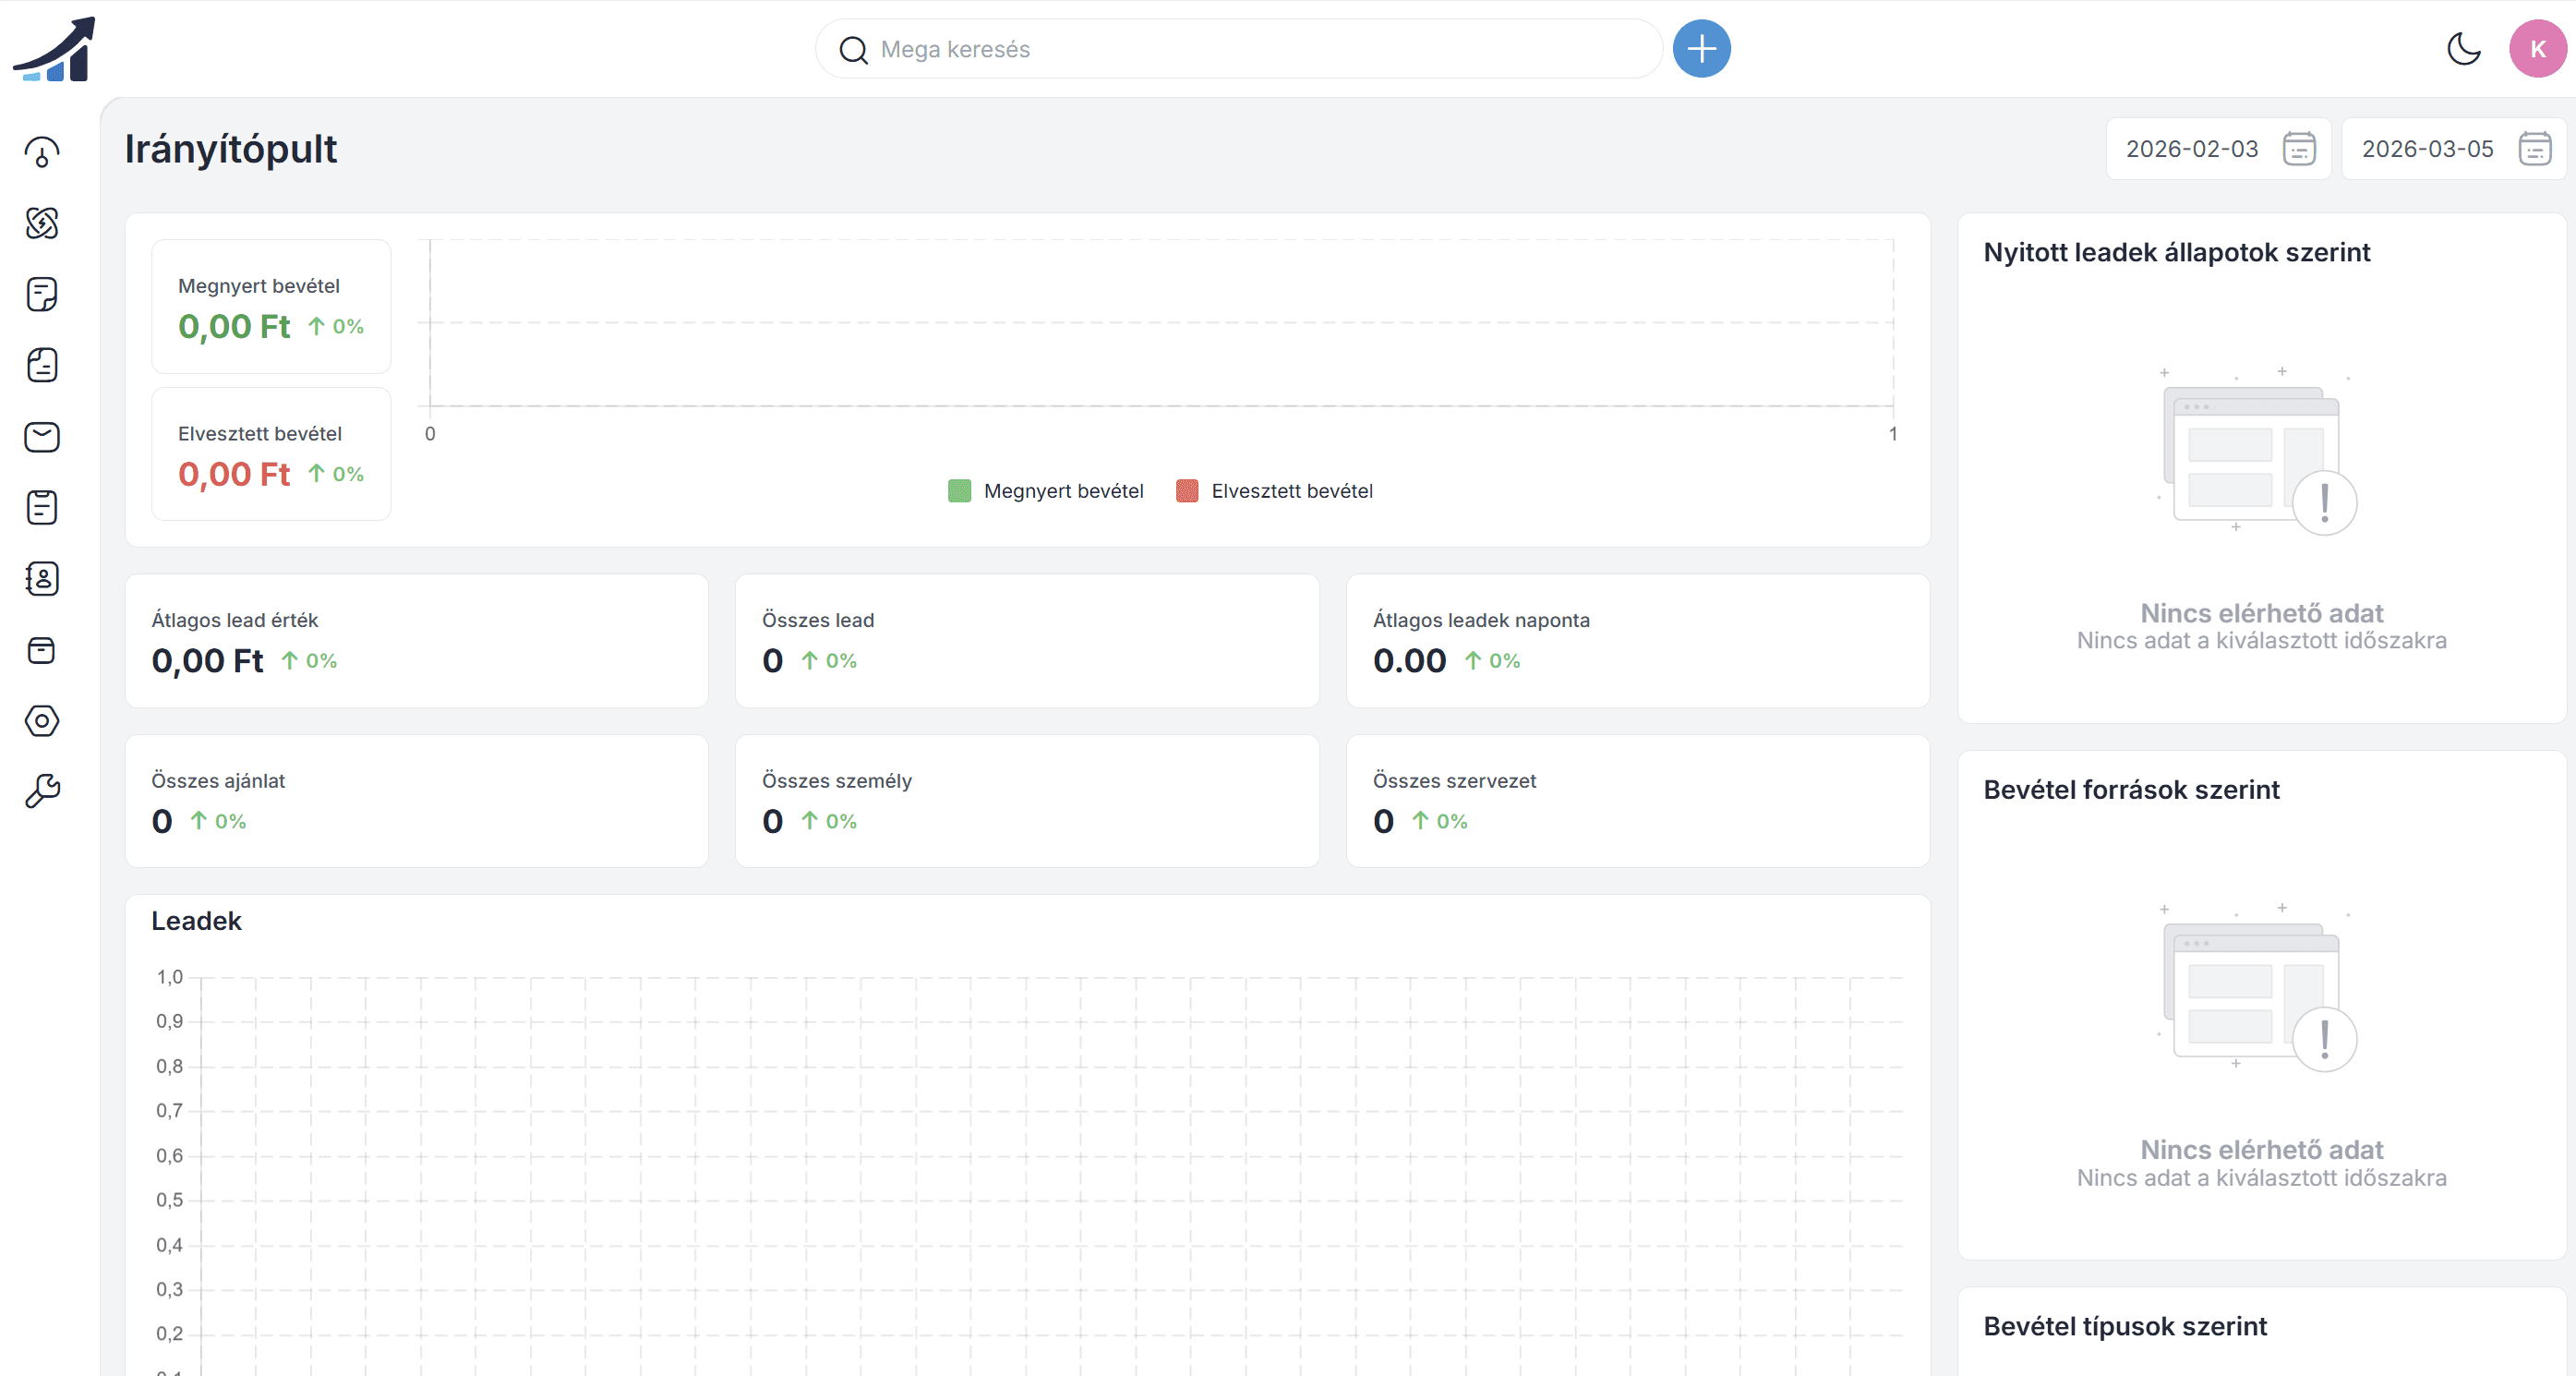Toggle dark mode with the moon icon
The height and width of the screenshot is (1376, 2576).
(x=2464, y=48)
